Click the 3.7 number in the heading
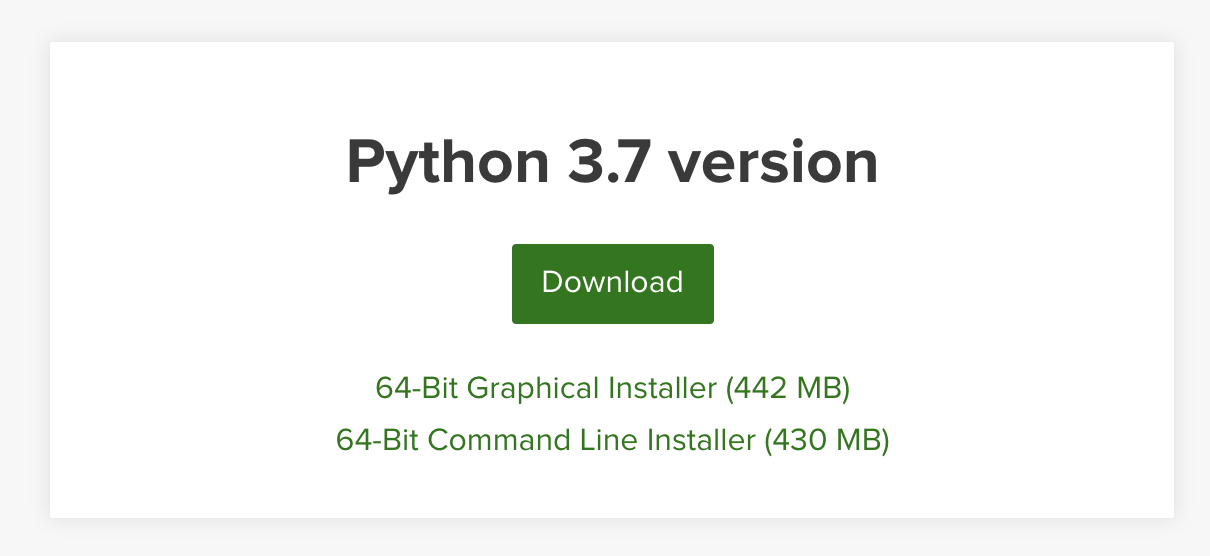This screenshot has width=1210, height=556. [615, 161]
